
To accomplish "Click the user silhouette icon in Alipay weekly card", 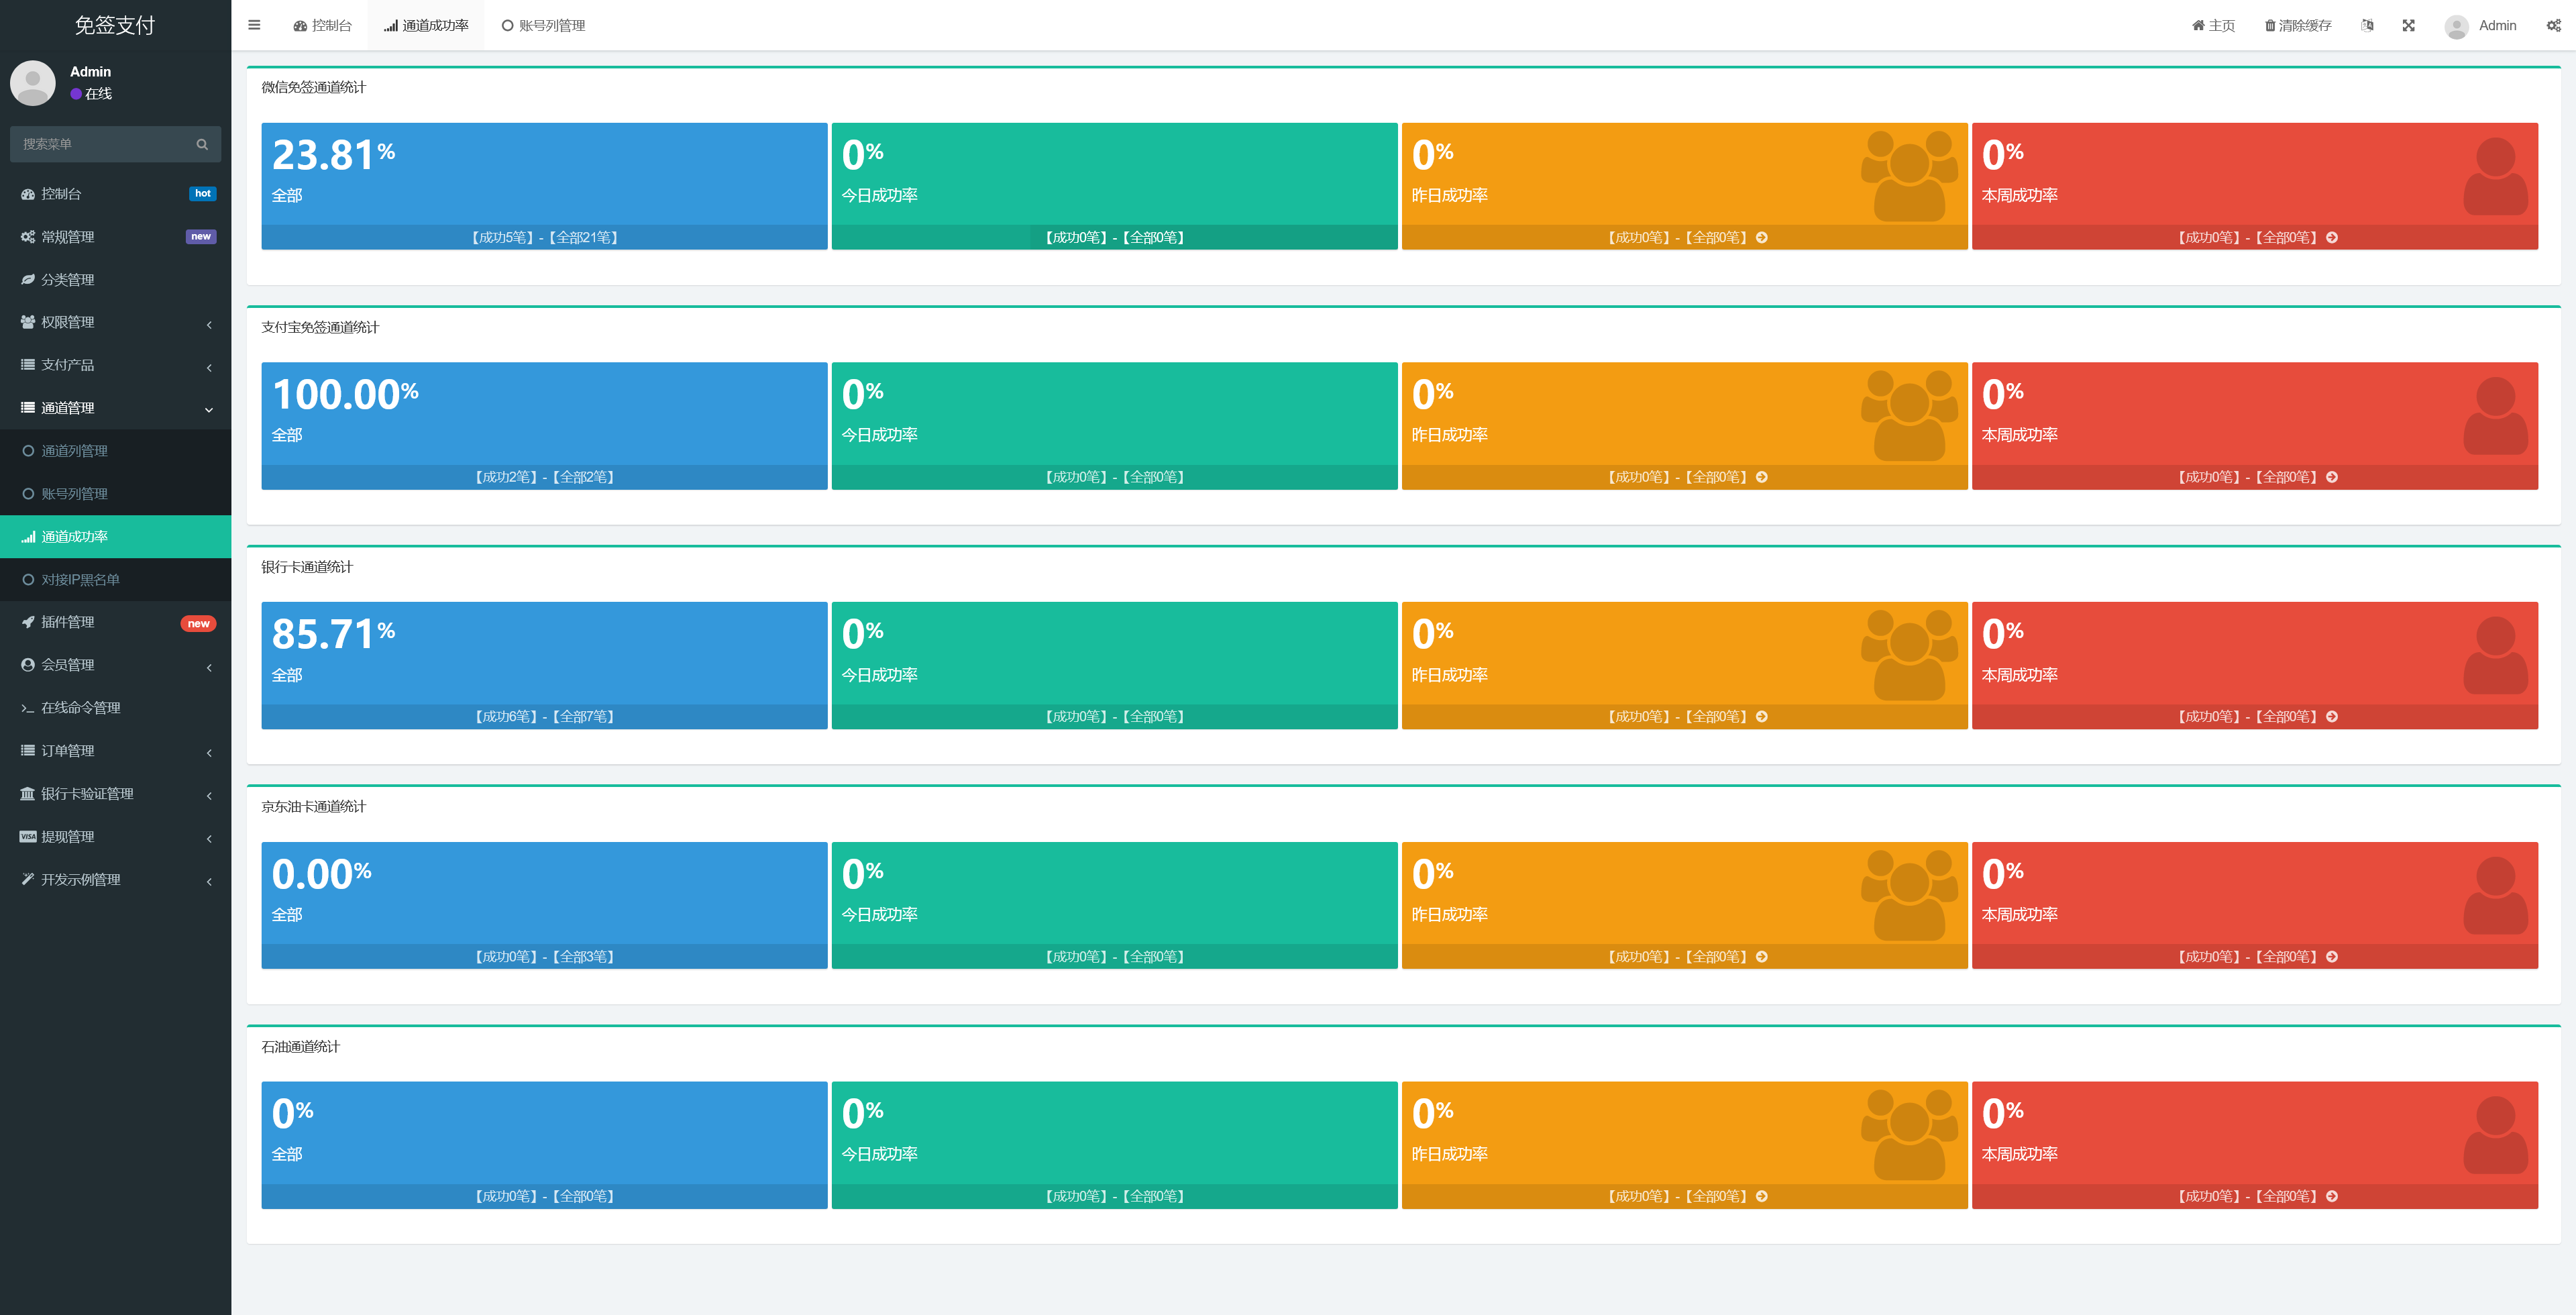I will click(2495, 416).
